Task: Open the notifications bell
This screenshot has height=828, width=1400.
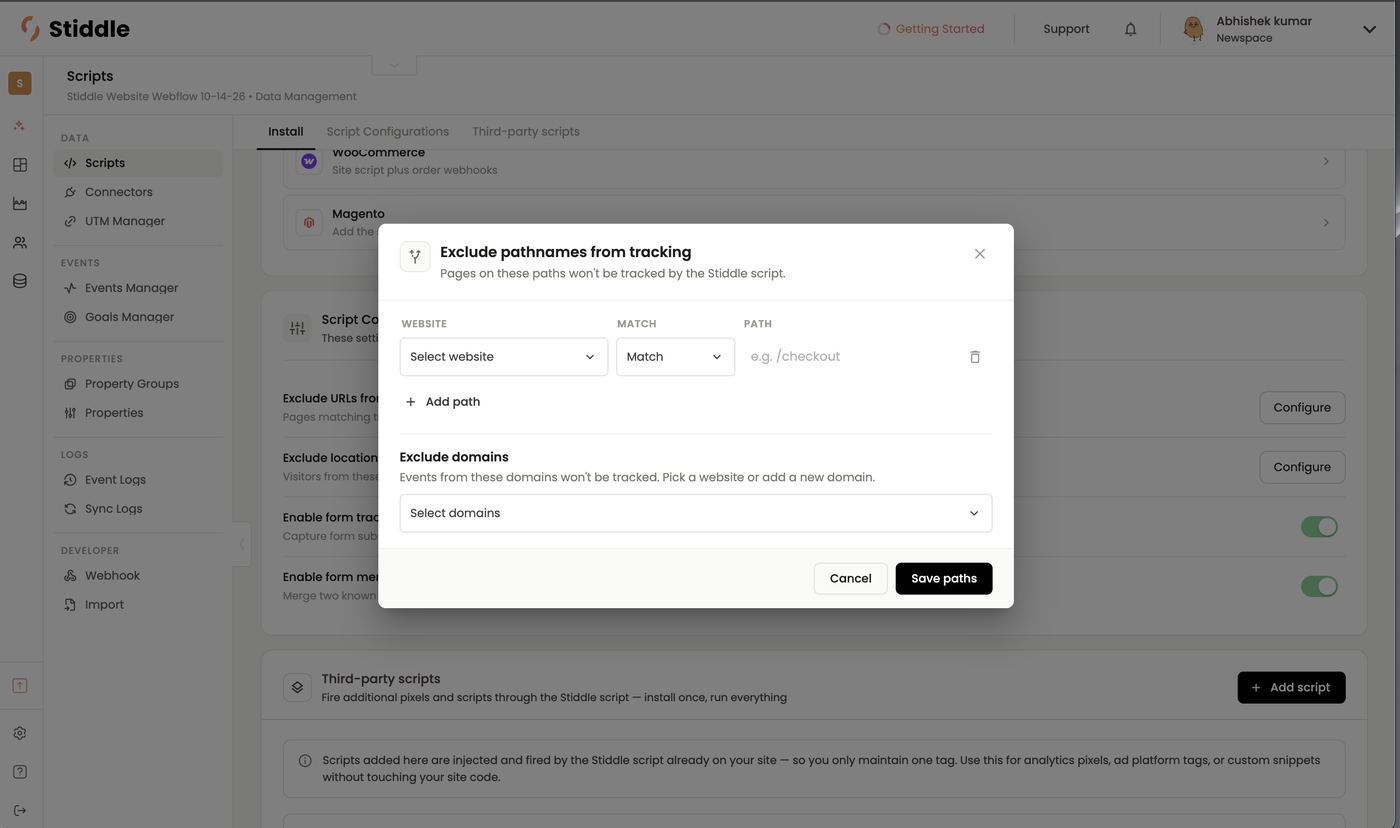Action: (x=1131, y=29)
